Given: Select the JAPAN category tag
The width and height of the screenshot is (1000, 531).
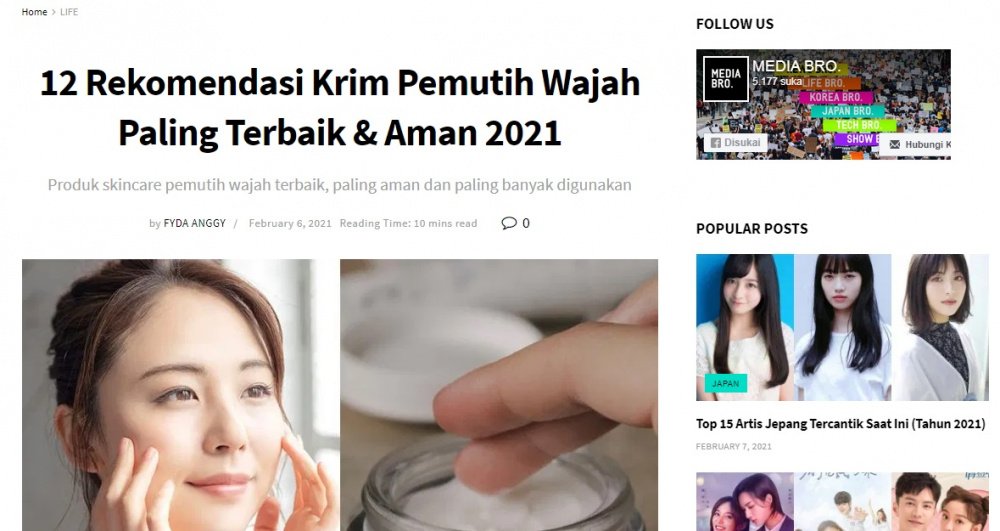Looking at the screenshot, I should (x=726, y=383).
